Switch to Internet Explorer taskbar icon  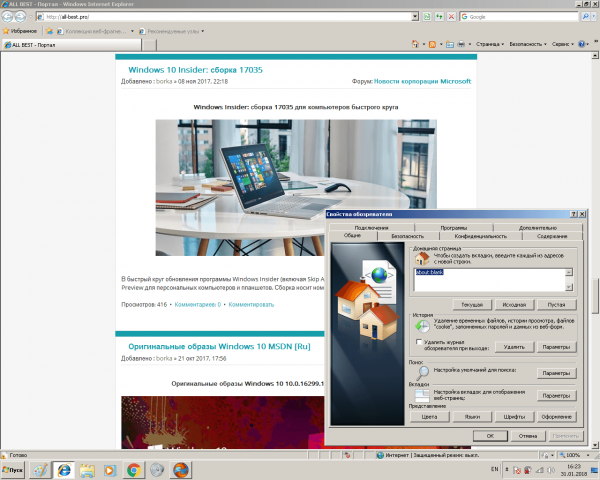[x=64, y=470]
